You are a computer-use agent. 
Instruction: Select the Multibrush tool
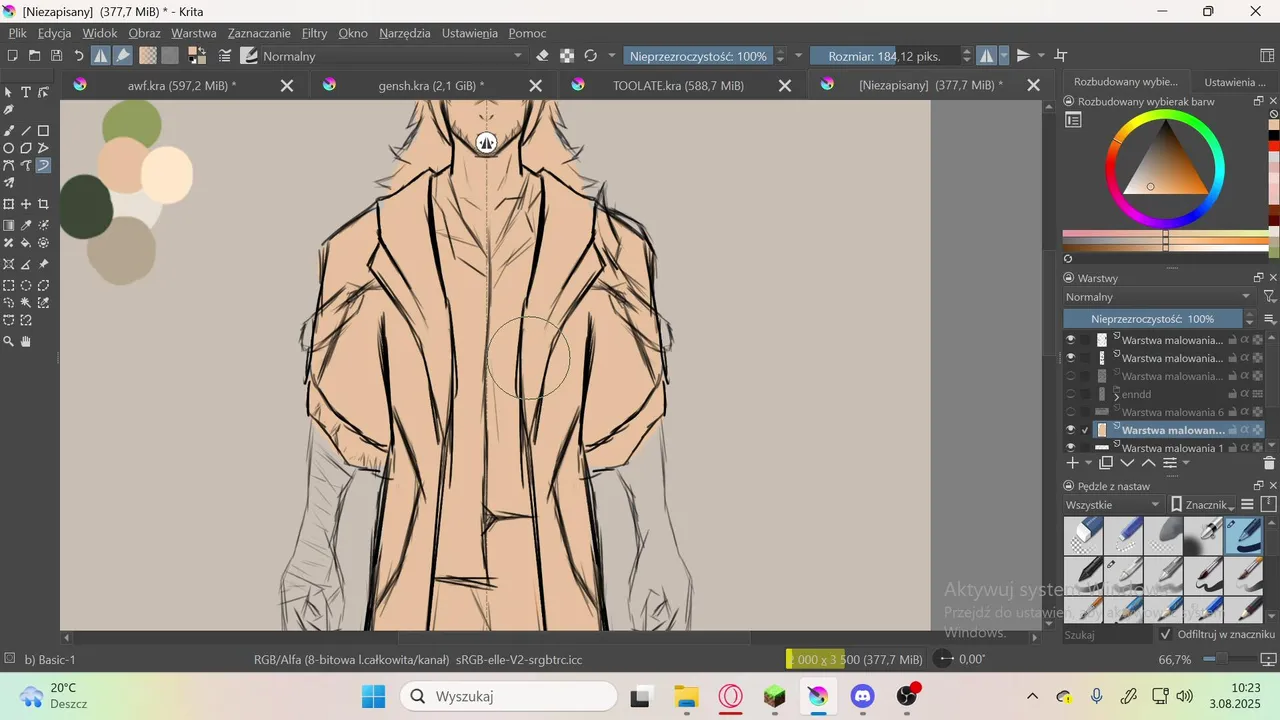pyautogui.click(x=9, y=183)
